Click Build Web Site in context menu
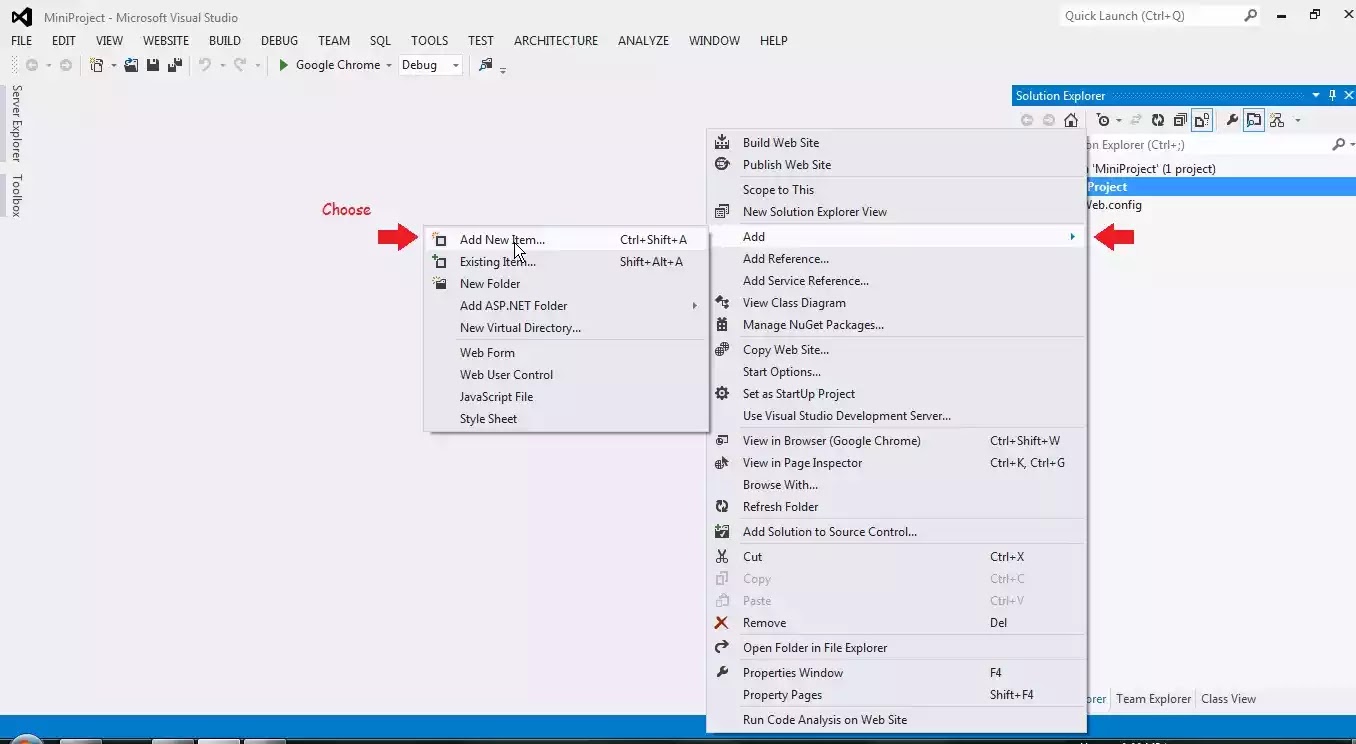 pyautogui.click(x=896, y=143)
